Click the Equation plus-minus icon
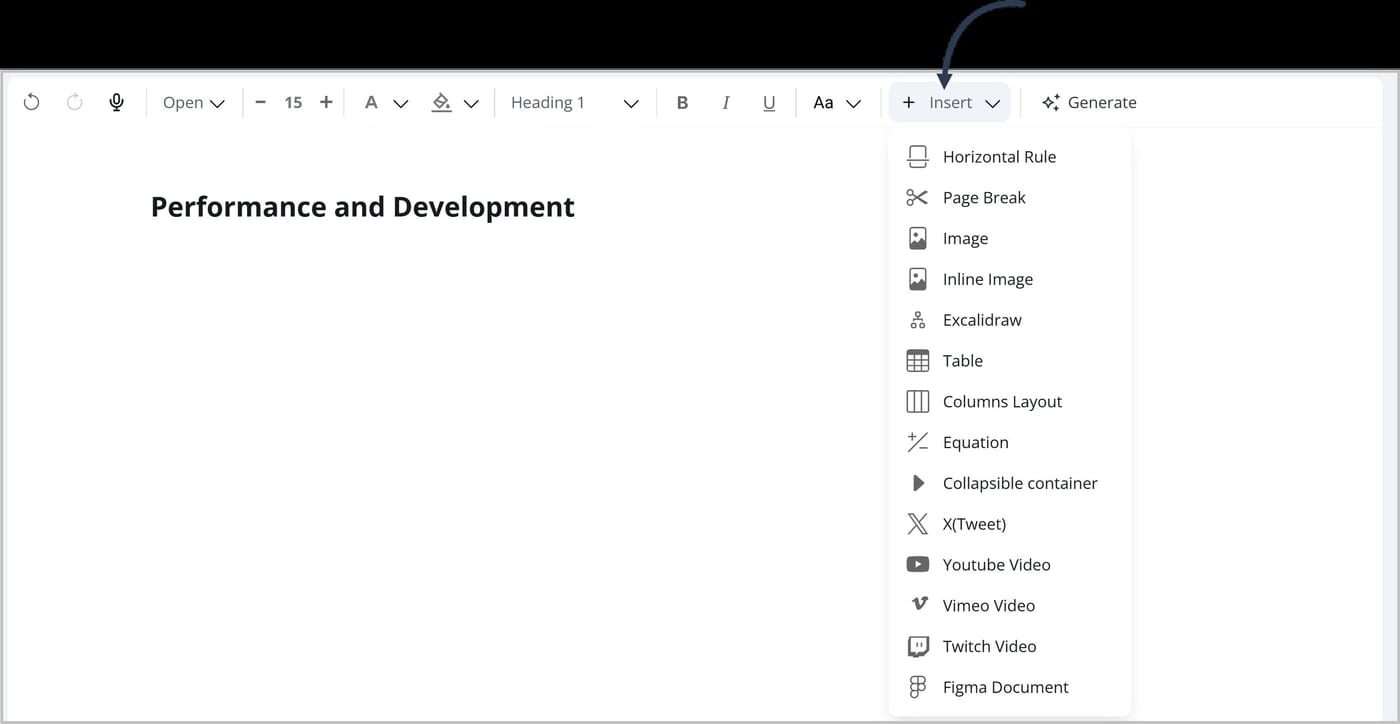 (917, 442)
